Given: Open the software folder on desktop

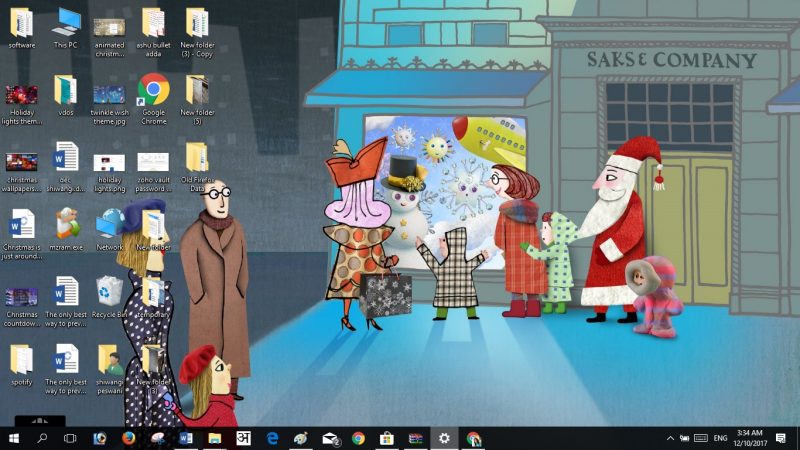Looking at the screenshot, I should click(21, 29).
